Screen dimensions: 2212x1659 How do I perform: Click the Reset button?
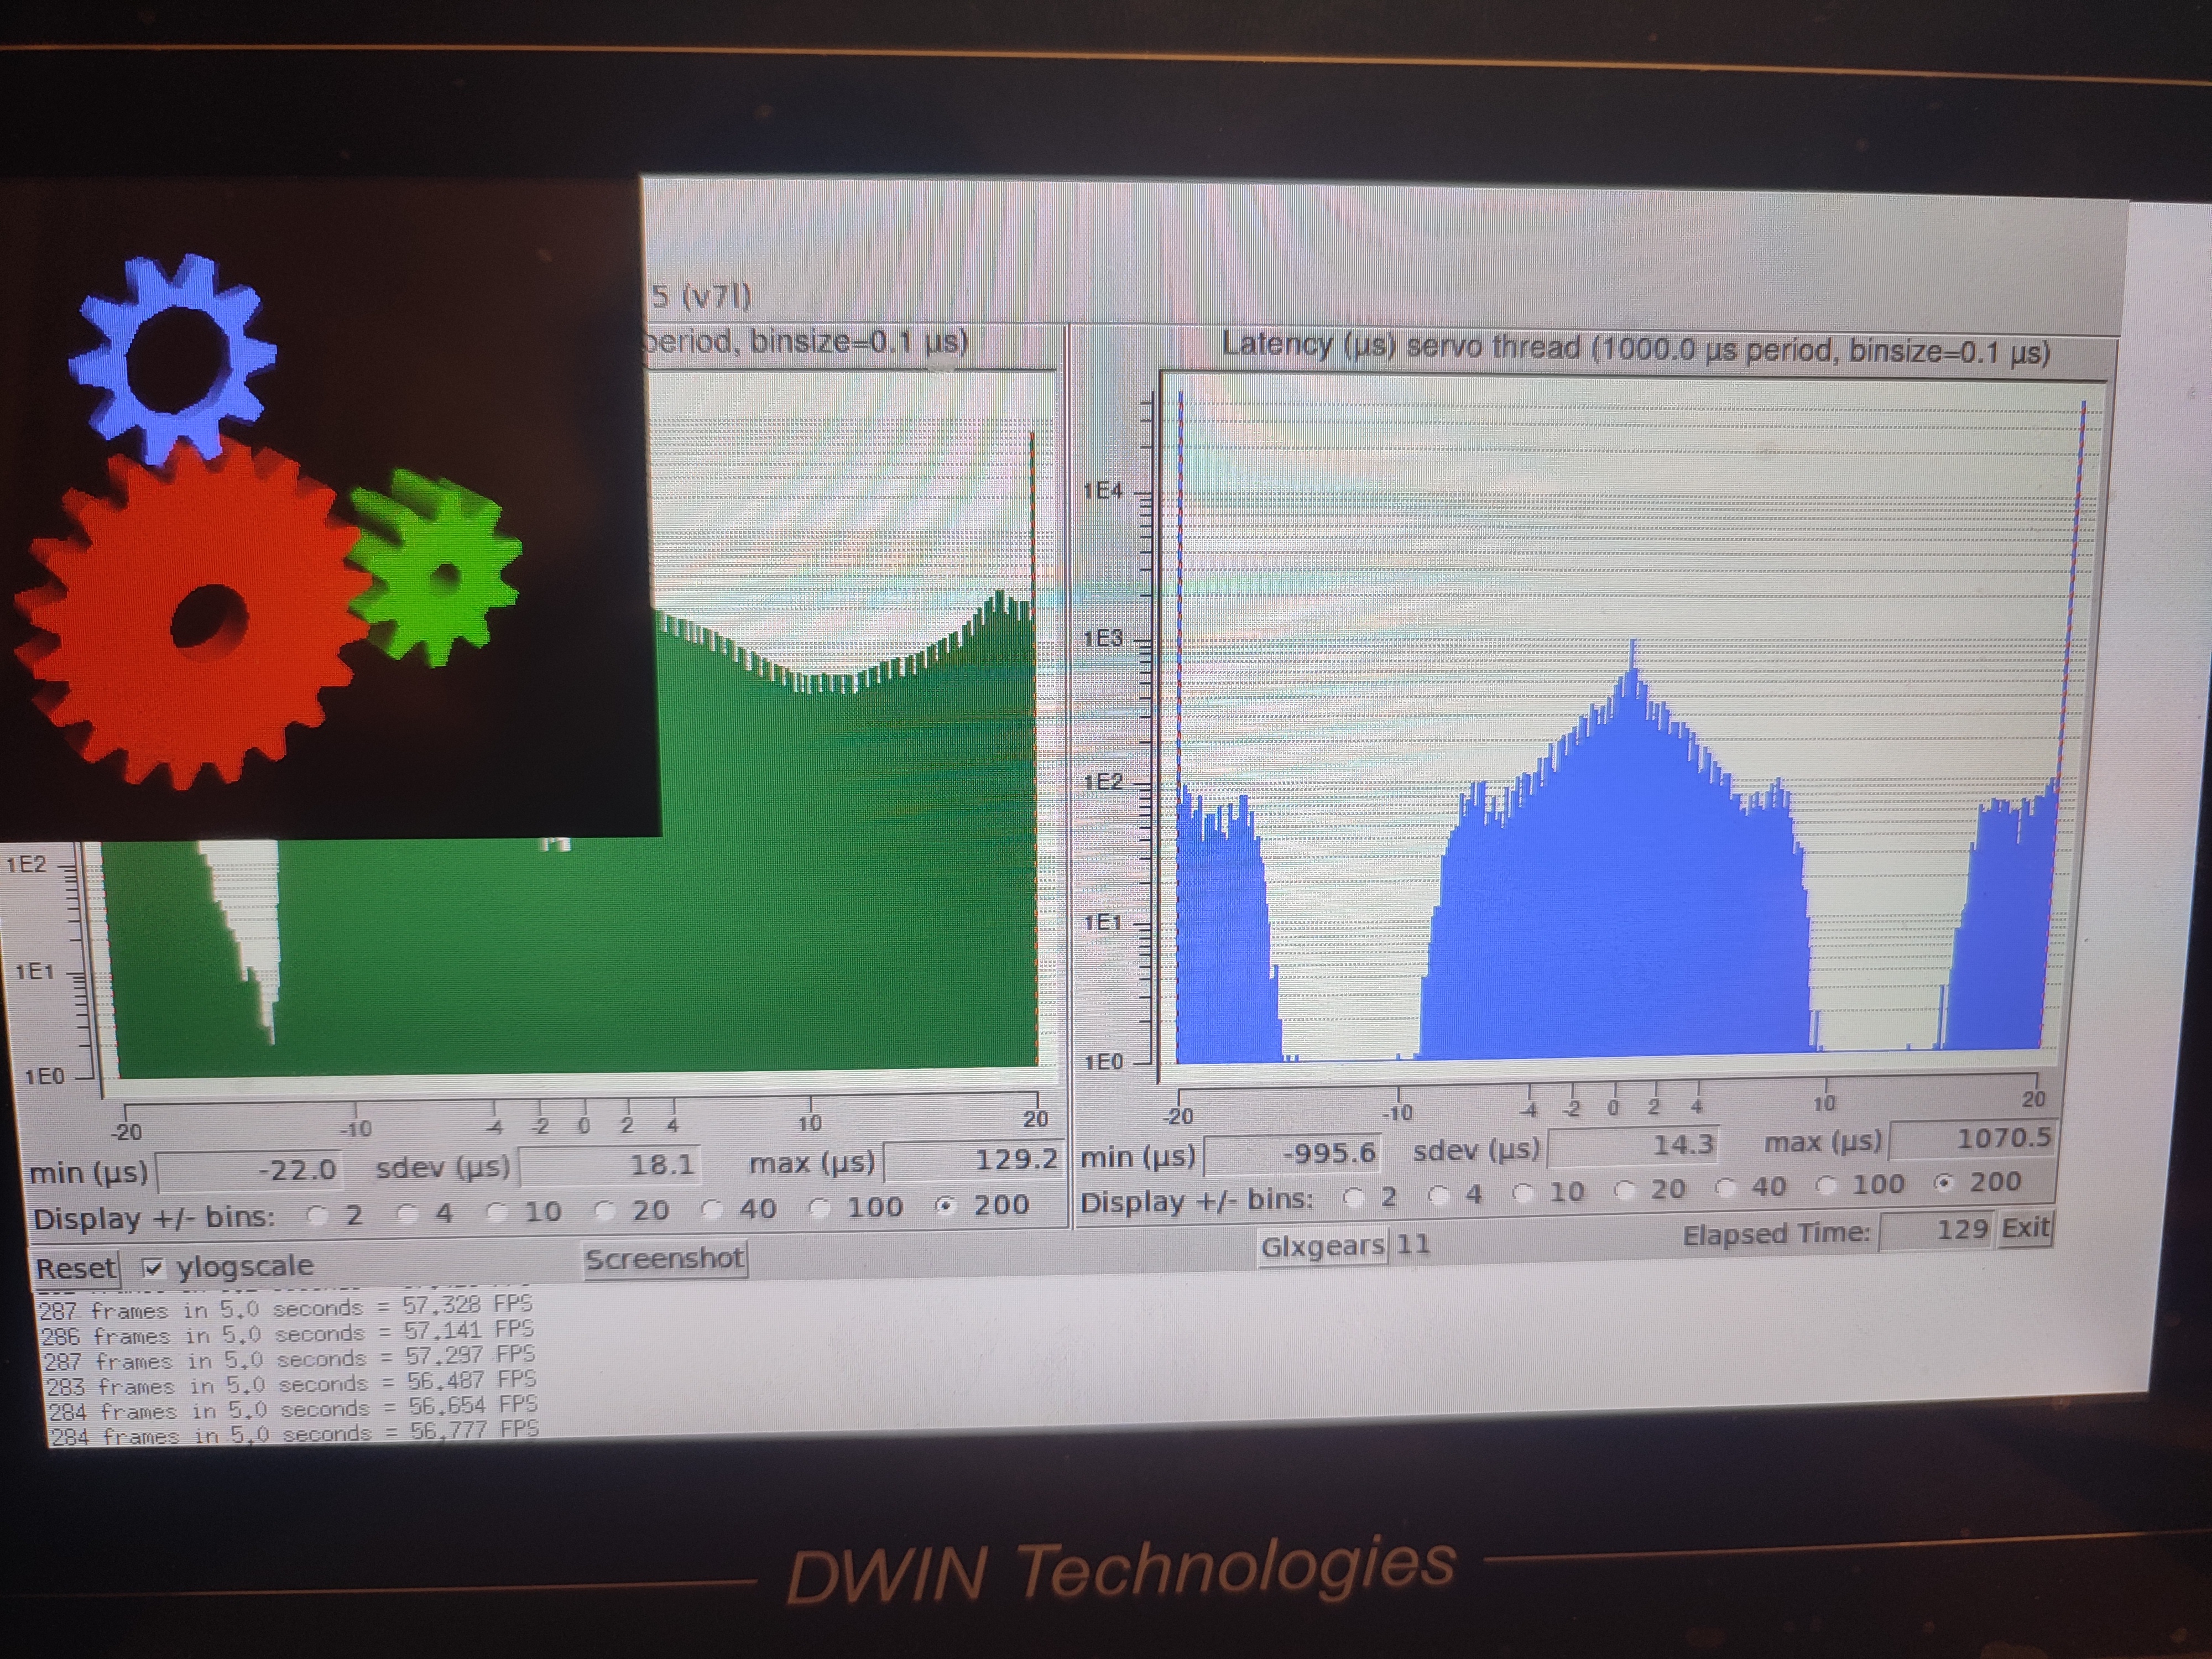[75, 1268]
